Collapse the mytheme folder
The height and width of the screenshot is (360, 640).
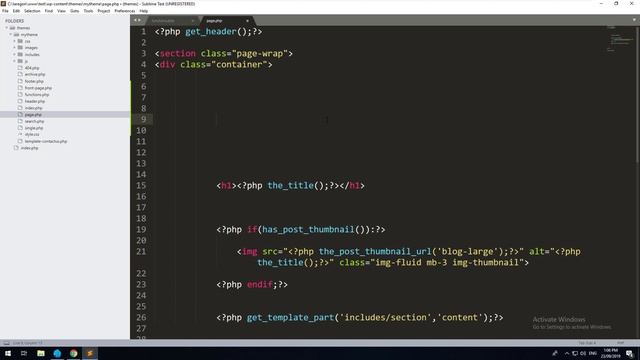click(x=11, y=35)
